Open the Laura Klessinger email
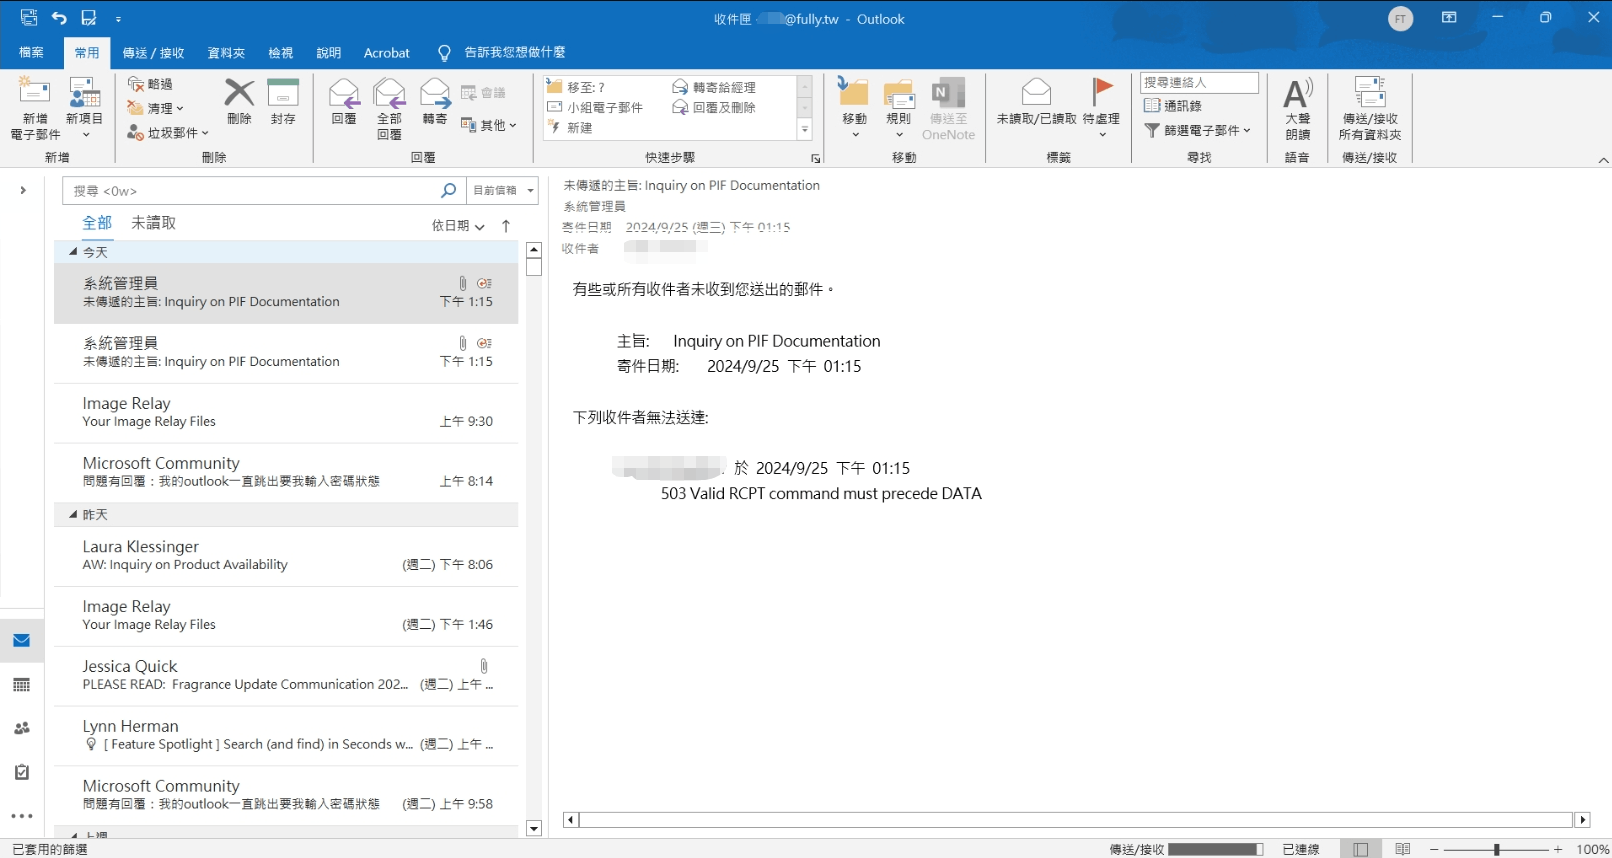The width and height of the screenshot is (1612, 858). point(286,556)
